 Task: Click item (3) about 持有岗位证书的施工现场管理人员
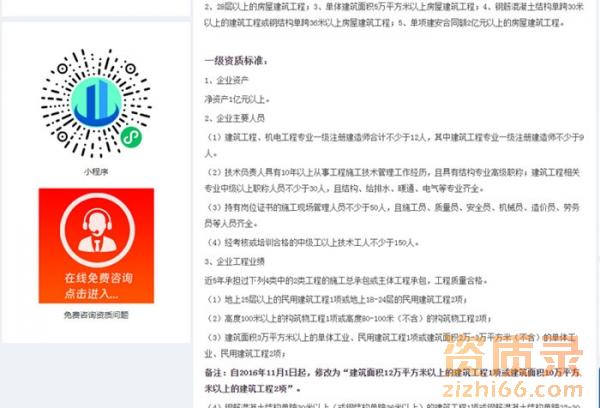point(392,215)
